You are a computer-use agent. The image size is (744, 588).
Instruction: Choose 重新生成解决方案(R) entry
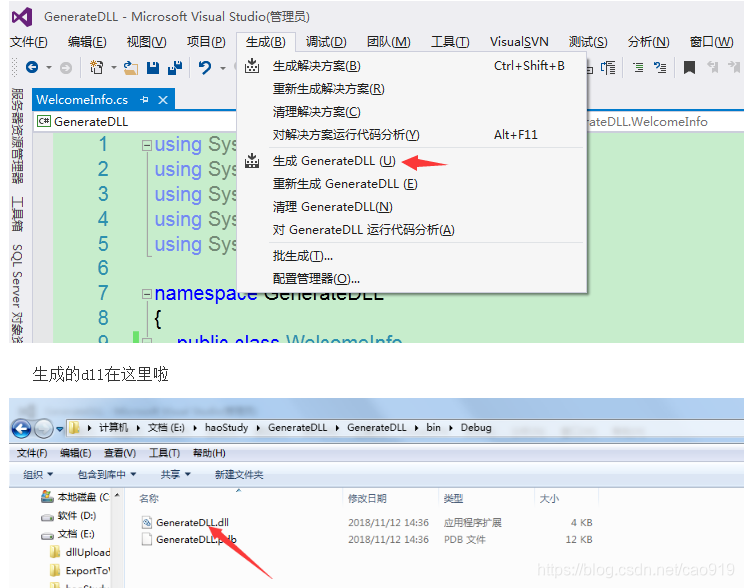(411, 89)
